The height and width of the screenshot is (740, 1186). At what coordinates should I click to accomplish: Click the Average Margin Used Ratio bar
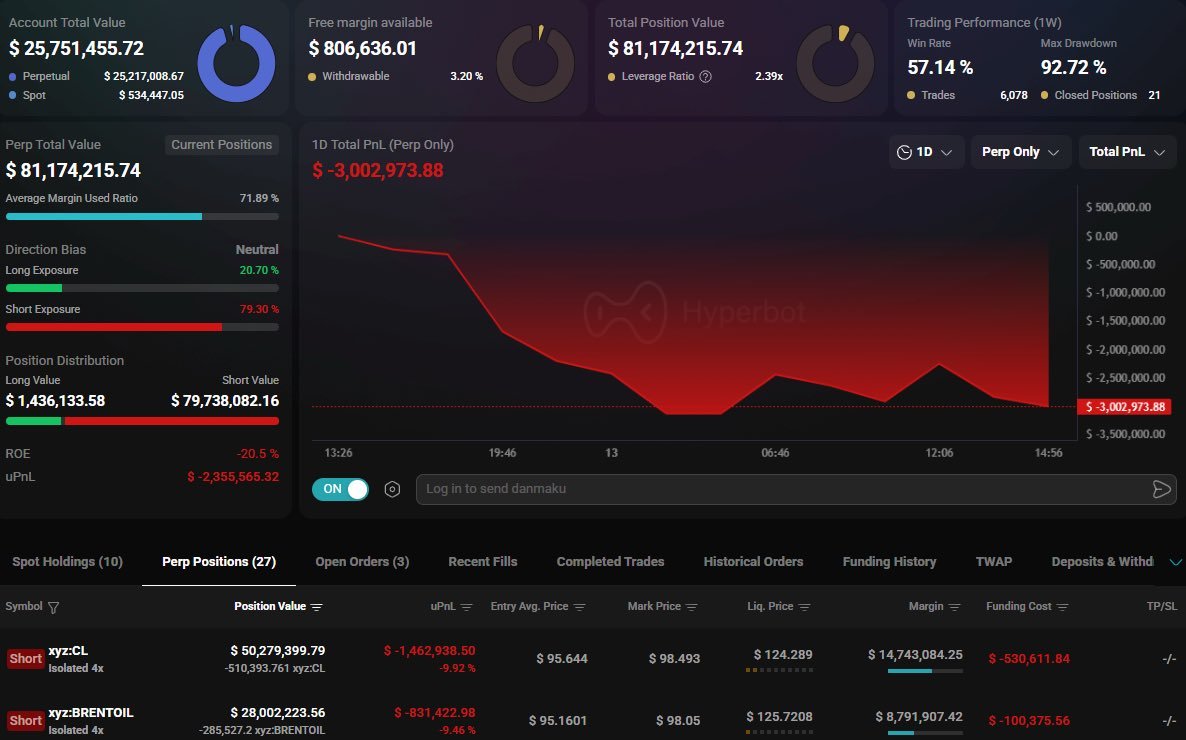[142, 216]
